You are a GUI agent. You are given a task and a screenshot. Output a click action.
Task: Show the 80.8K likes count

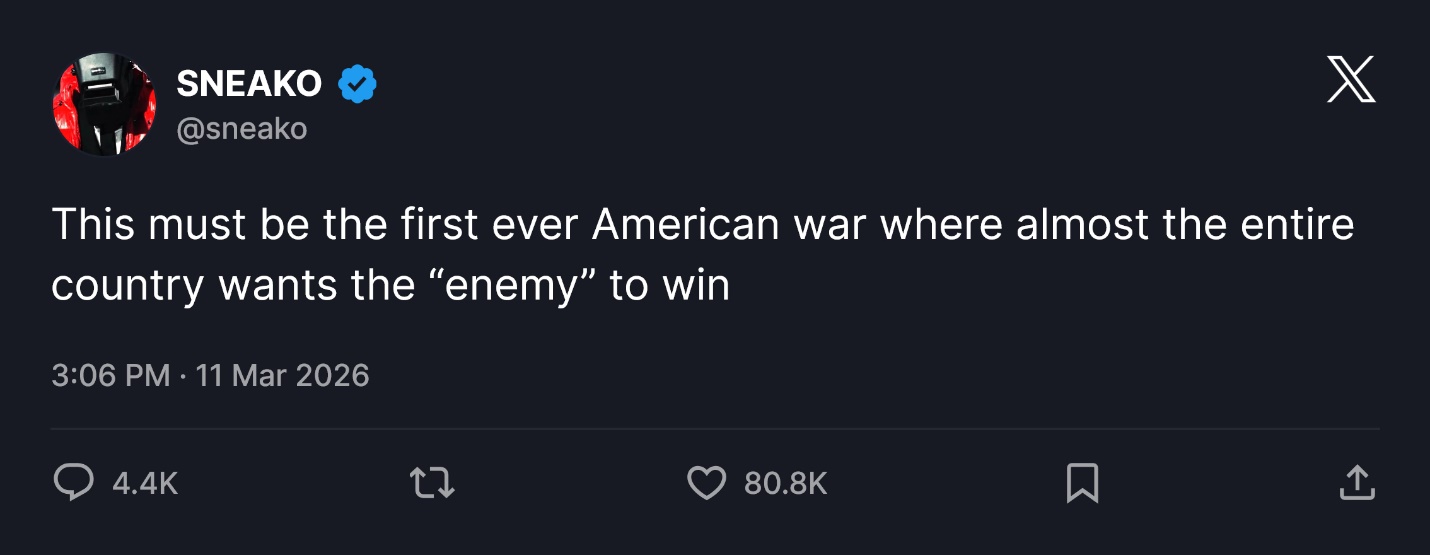pyautogui.click(x=786, y=484)
